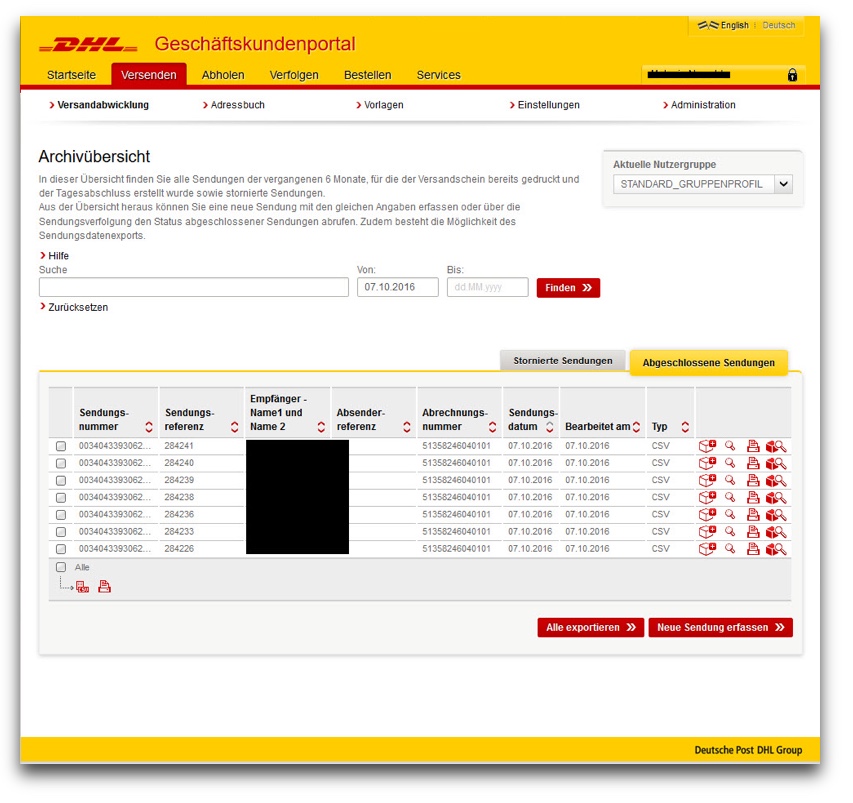Track shipment icon for row 284241
853x803 pixels.
coord(776,446)
